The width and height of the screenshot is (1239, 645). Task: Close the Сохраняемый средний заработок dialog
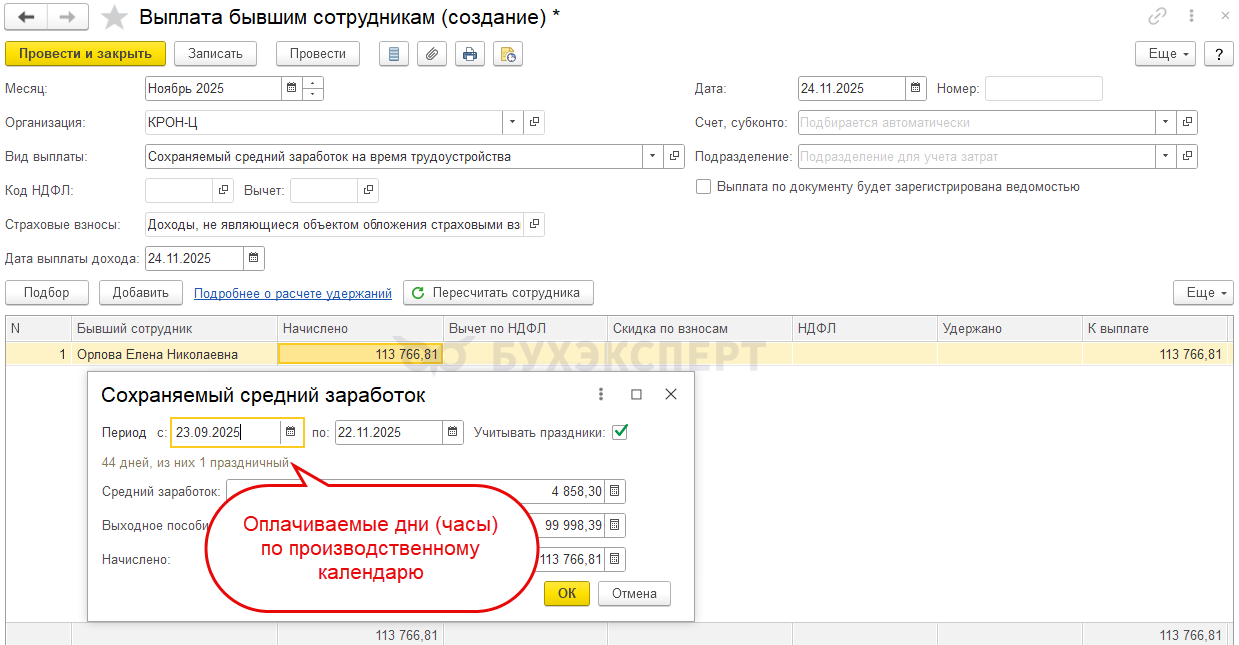pyautogui.click(x=671, y=394)
